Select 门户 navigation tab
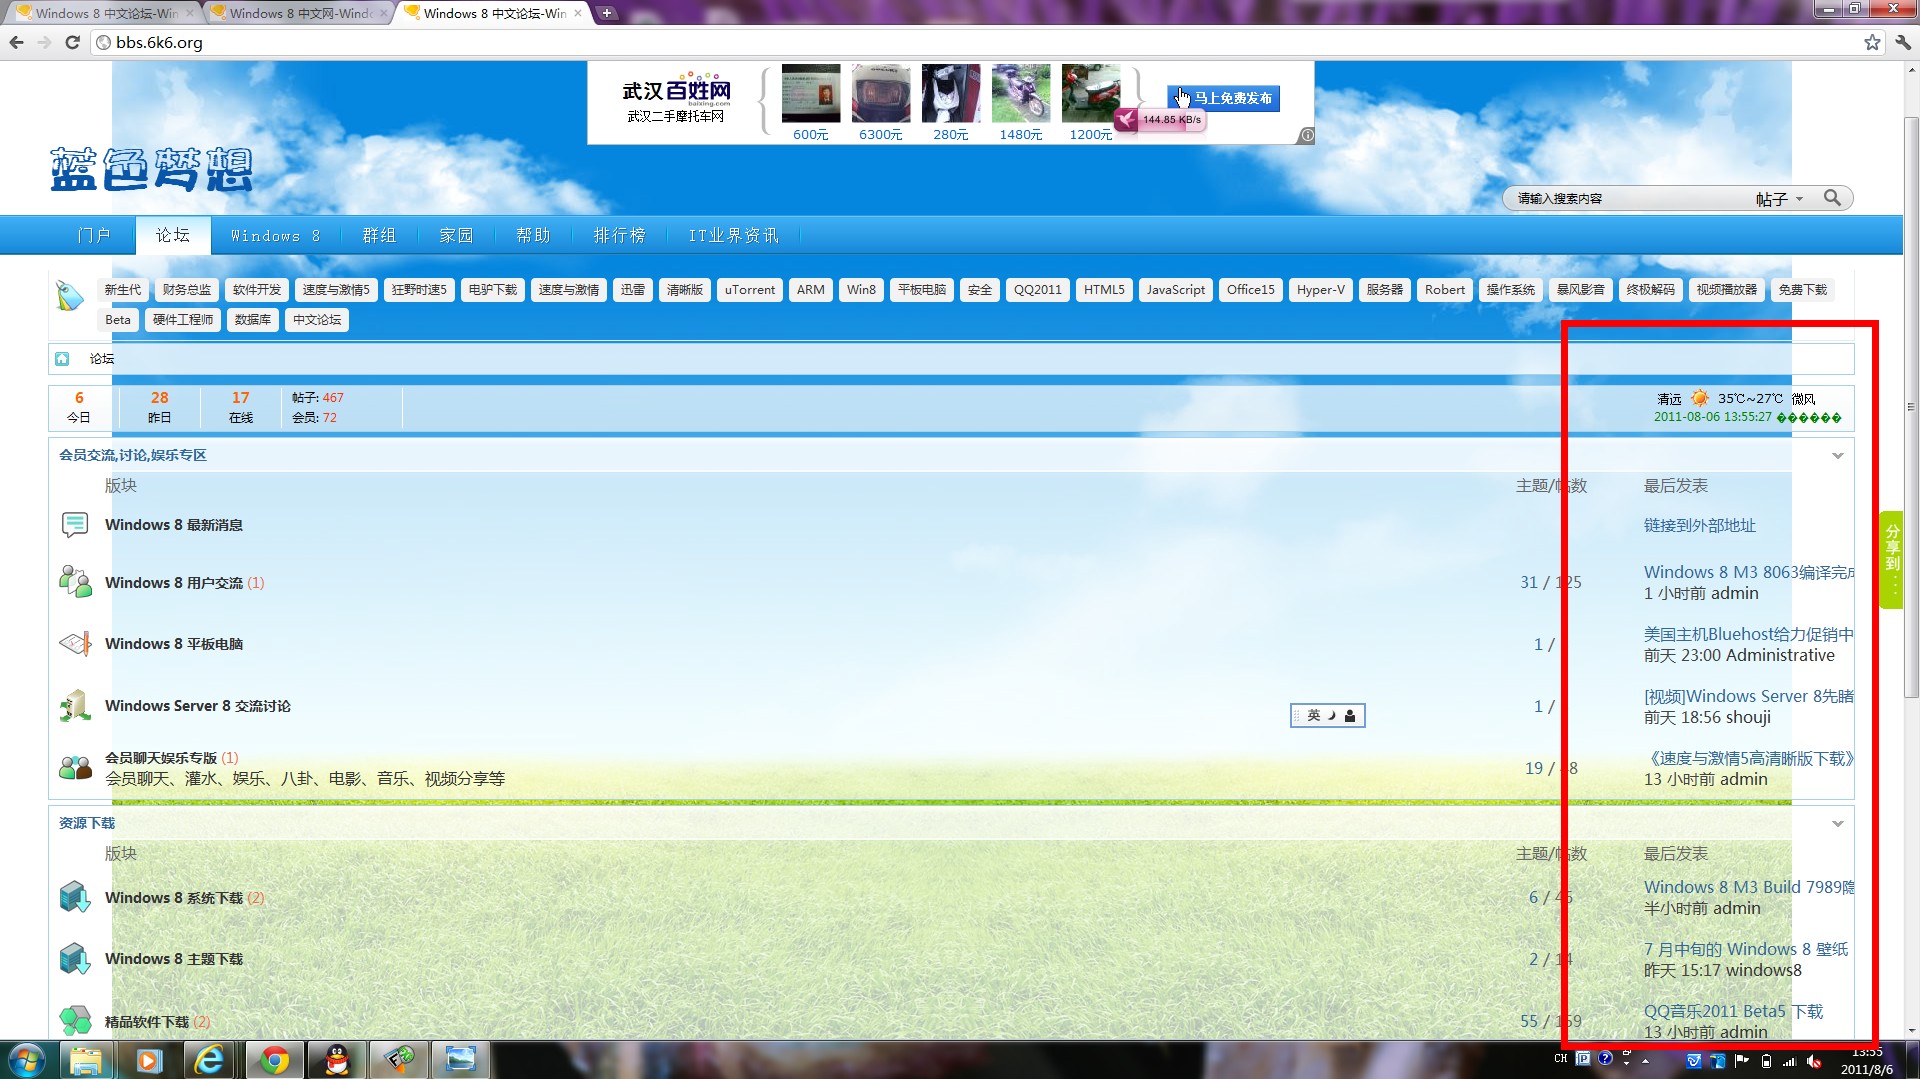This screenshot has width=1920, height=1079. 94,235
